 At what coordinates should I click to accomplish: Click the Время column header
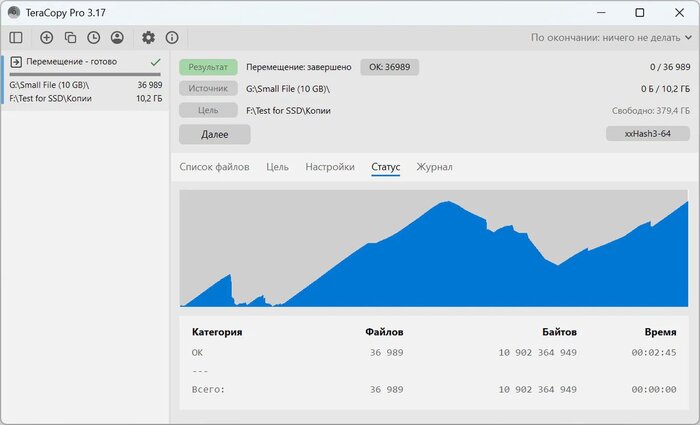660,332
